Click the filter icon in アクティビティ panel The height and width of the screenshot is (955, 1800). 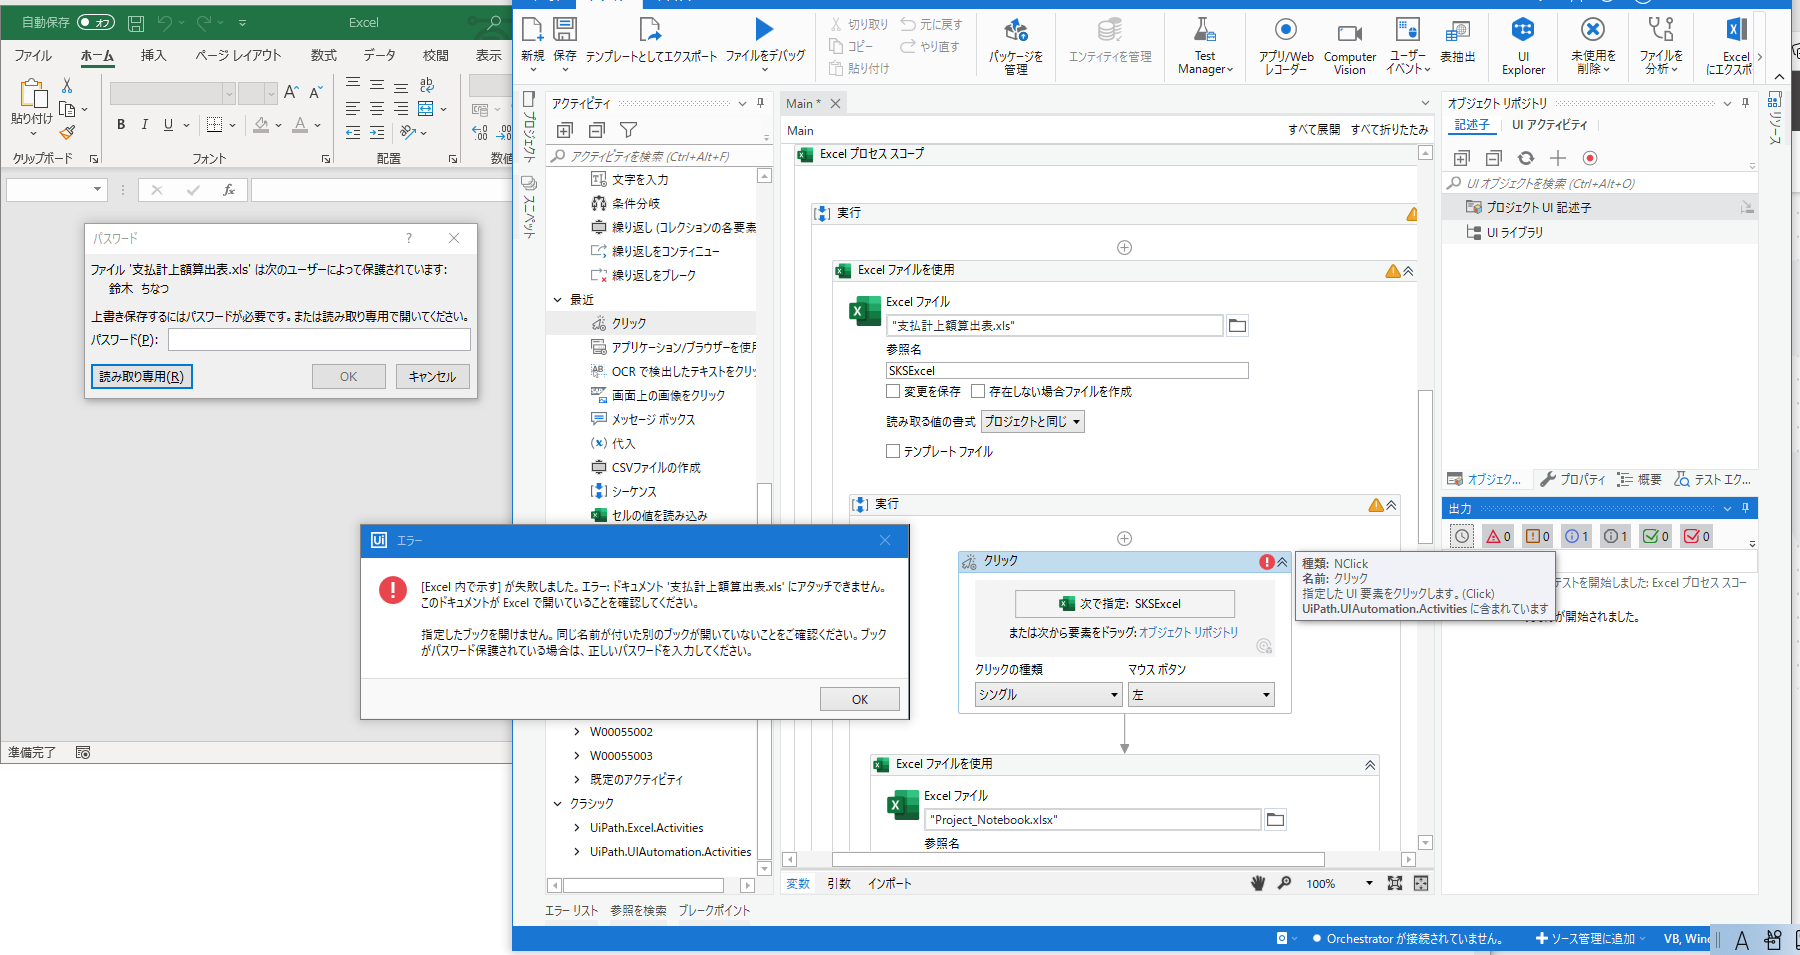(628, 130)
